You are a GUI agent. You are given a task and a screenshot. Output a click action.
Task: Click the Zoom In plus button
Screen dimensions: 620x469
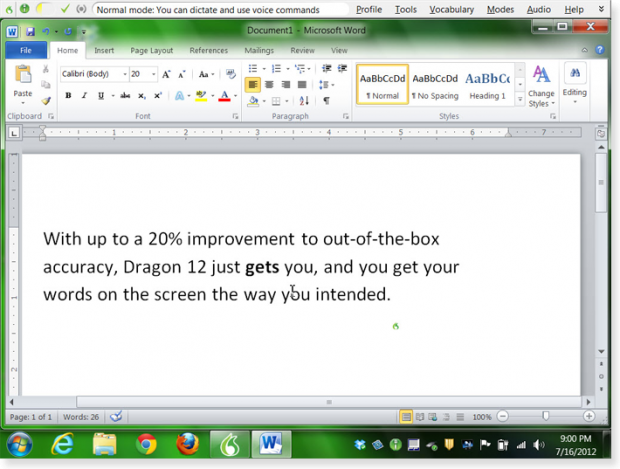[x=589, y=416]
